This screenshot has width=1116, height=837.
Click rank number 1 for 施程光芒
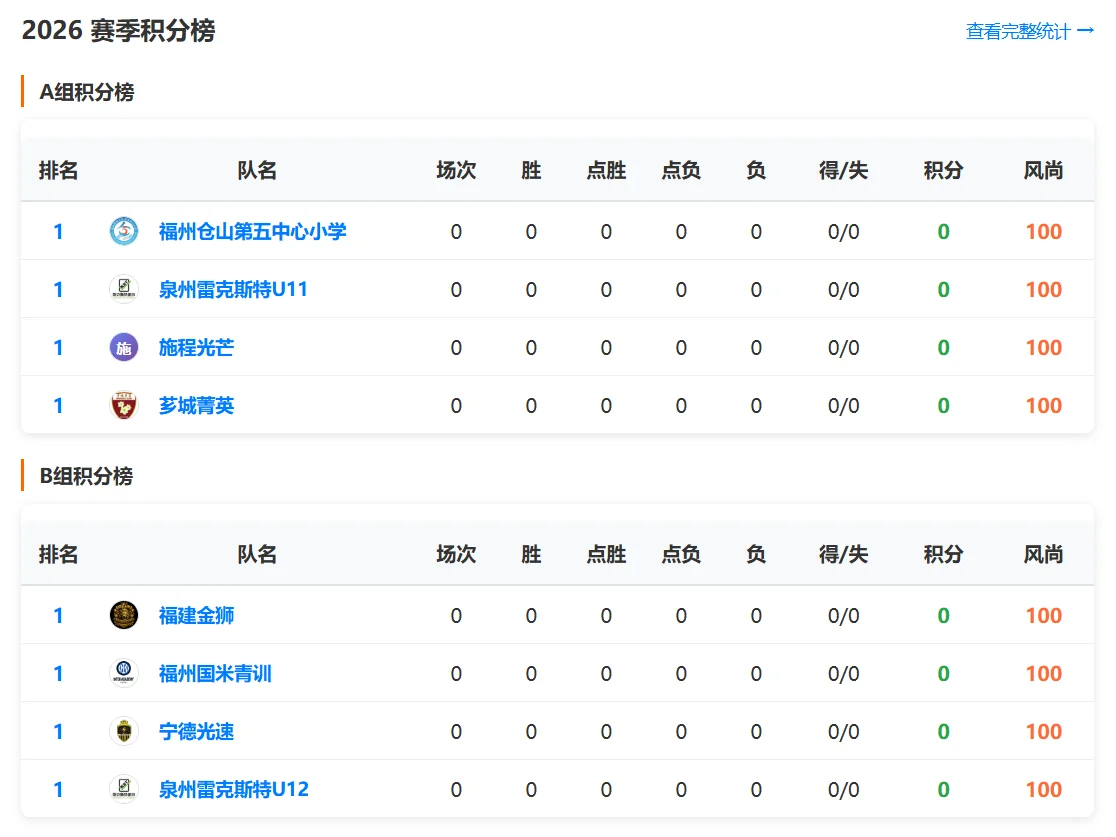(x=58, y=347)
